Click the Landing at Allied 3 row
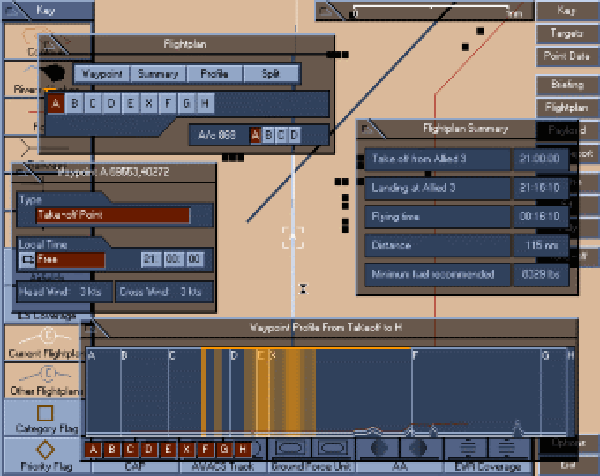Viewport: 600px width, 476px height. 466,188
